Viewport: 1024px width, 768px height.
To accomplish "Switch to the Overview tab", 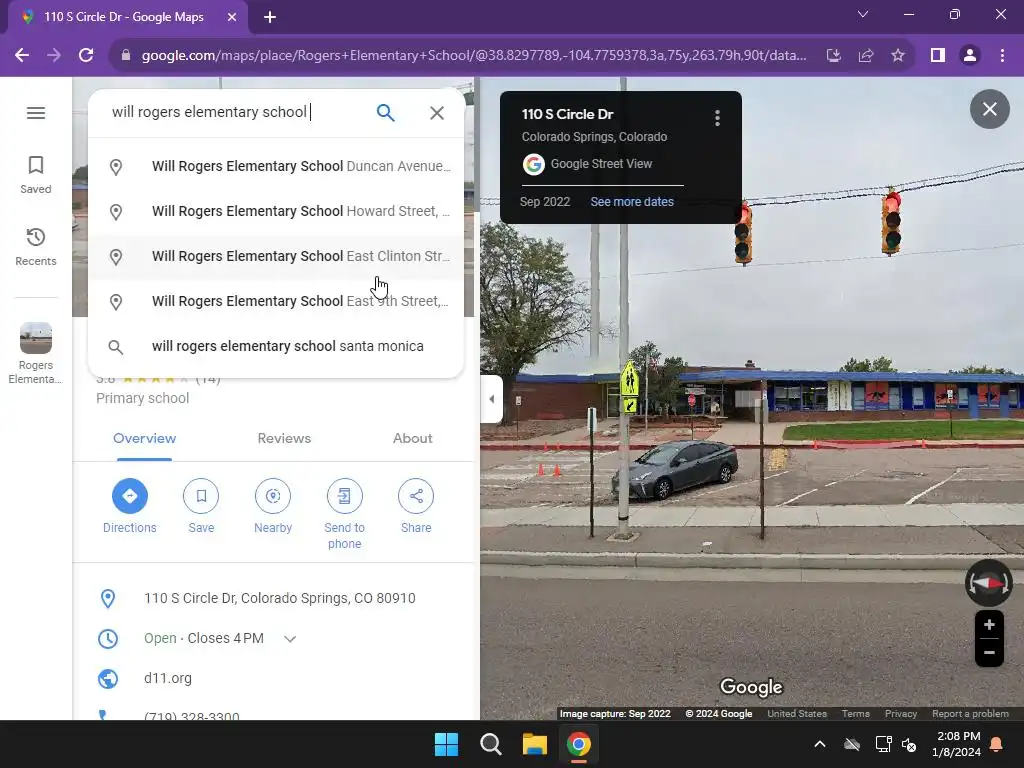I will 144,438.
